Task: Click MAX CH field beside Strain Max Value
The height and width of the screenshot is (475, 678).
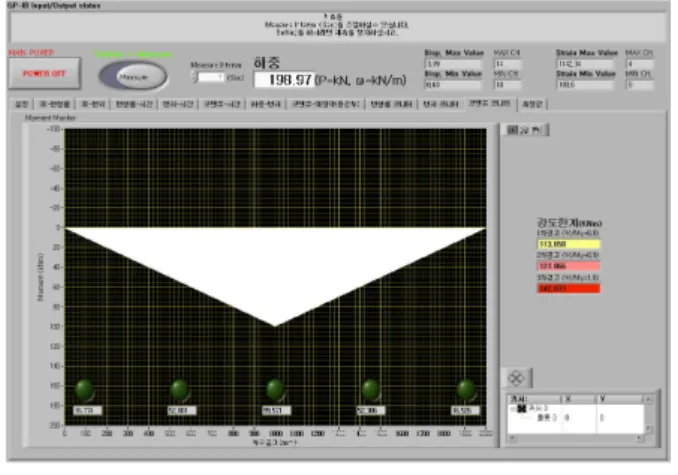Action: [639, 64]
